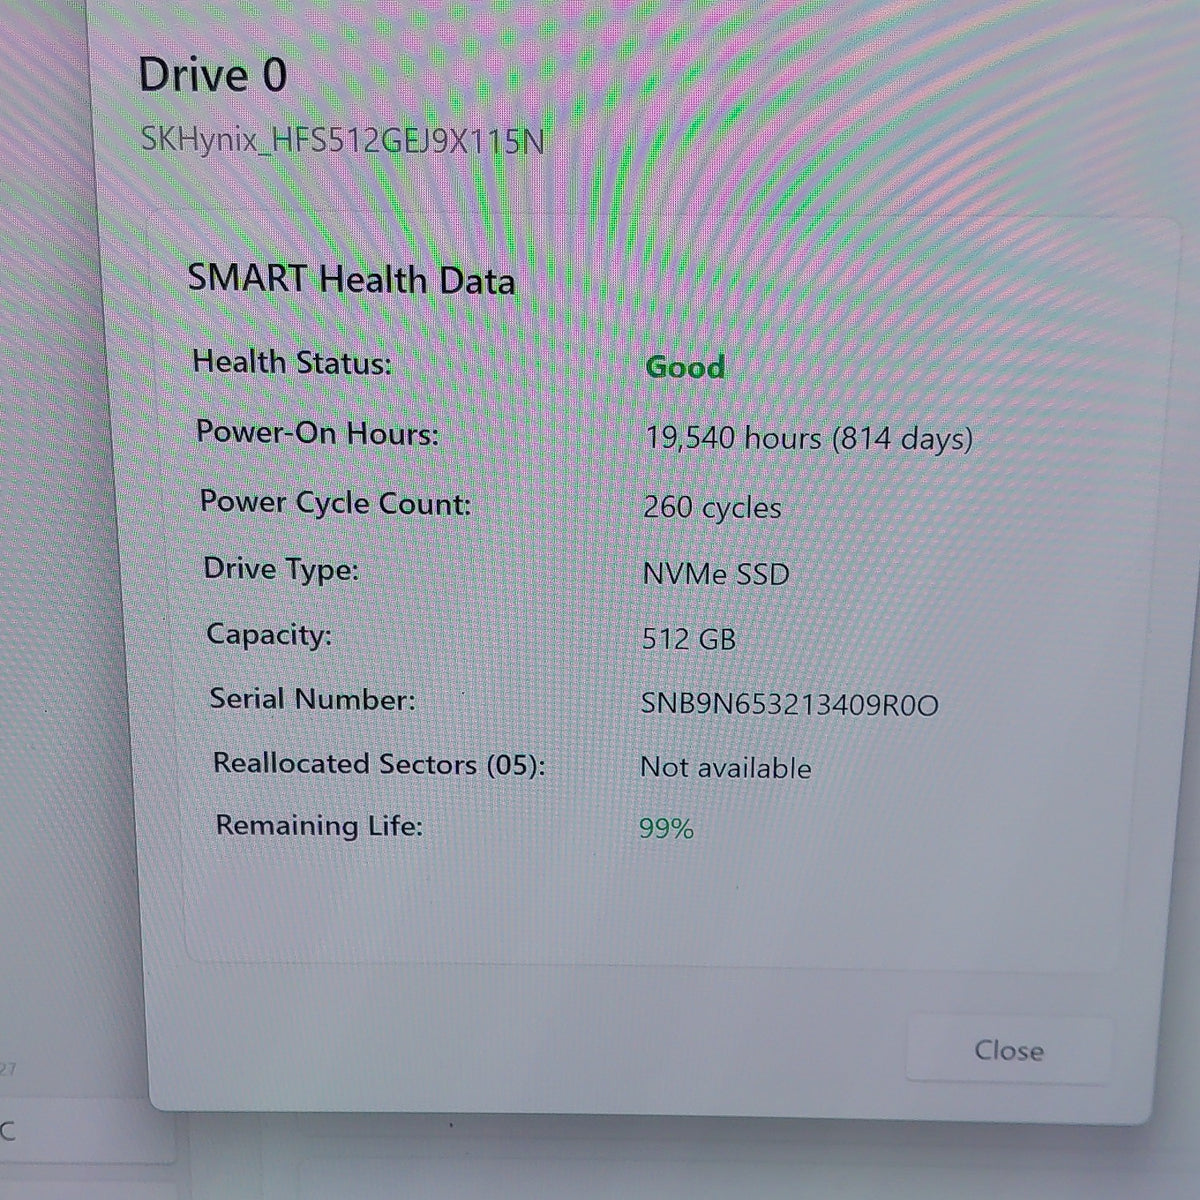Click the 'Remaining Life:' label
1200x1200 pixels.
319,826
